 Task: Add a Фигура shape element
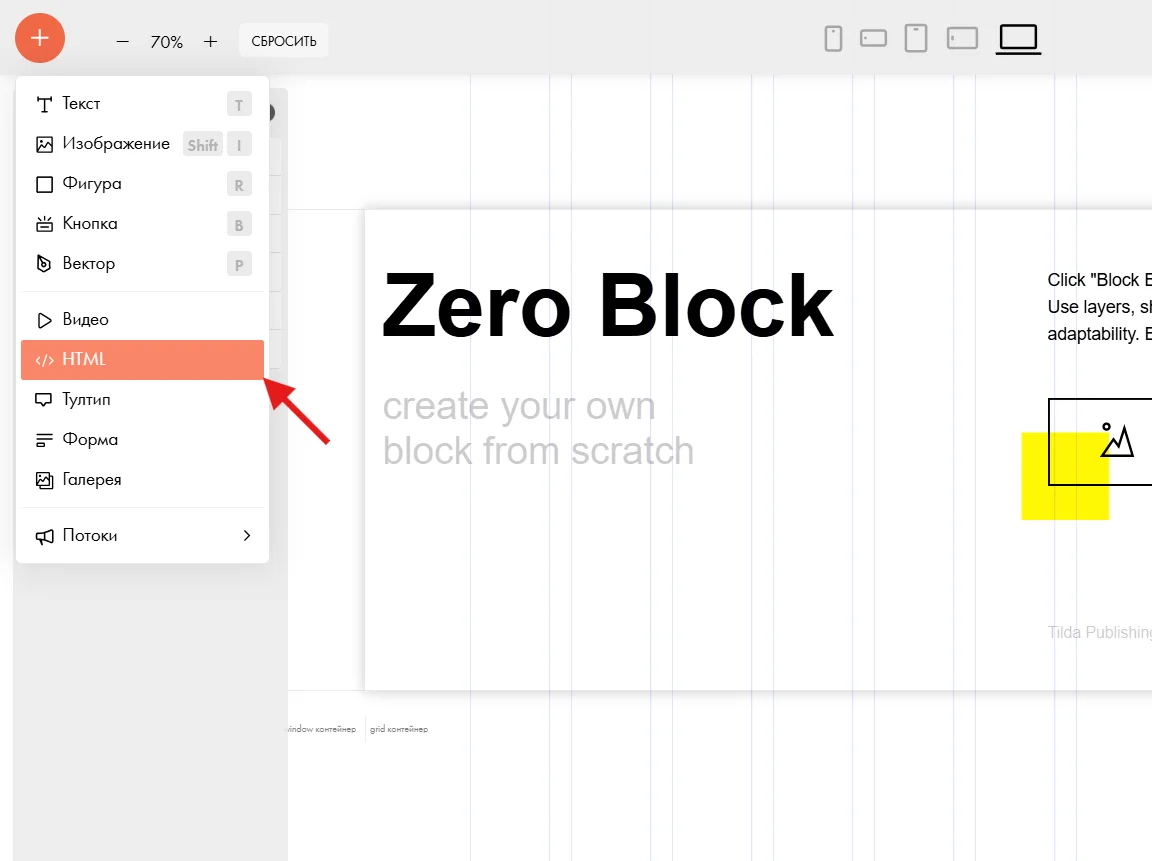click(x=143, y=184)
